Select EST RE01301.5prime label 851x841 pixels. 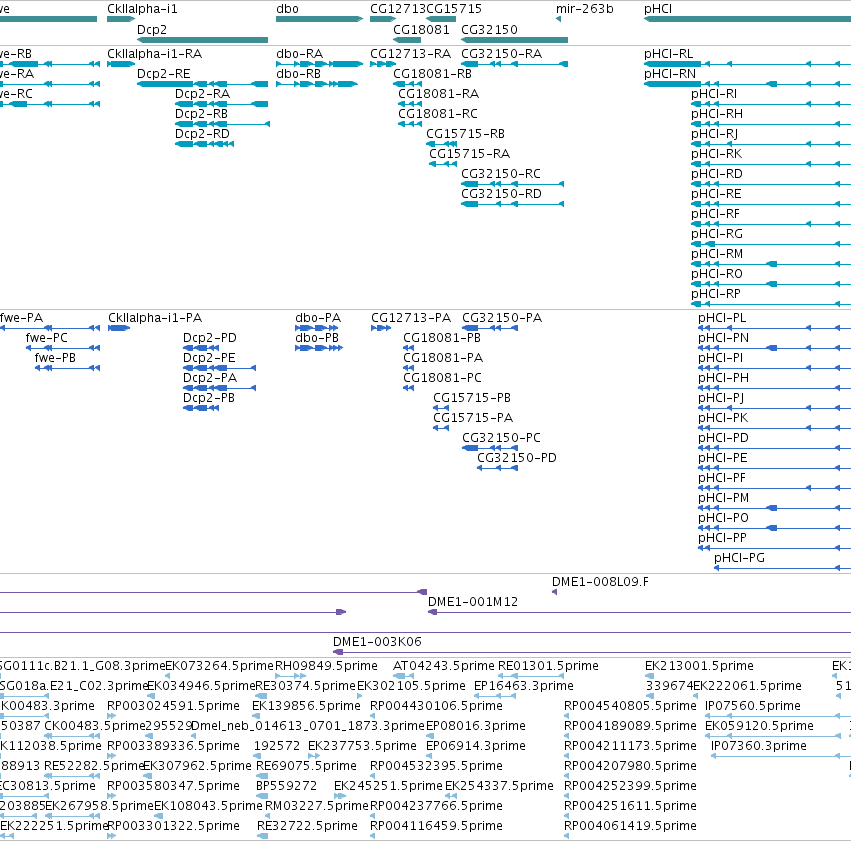pyautogui.click(x=548, y=666)
